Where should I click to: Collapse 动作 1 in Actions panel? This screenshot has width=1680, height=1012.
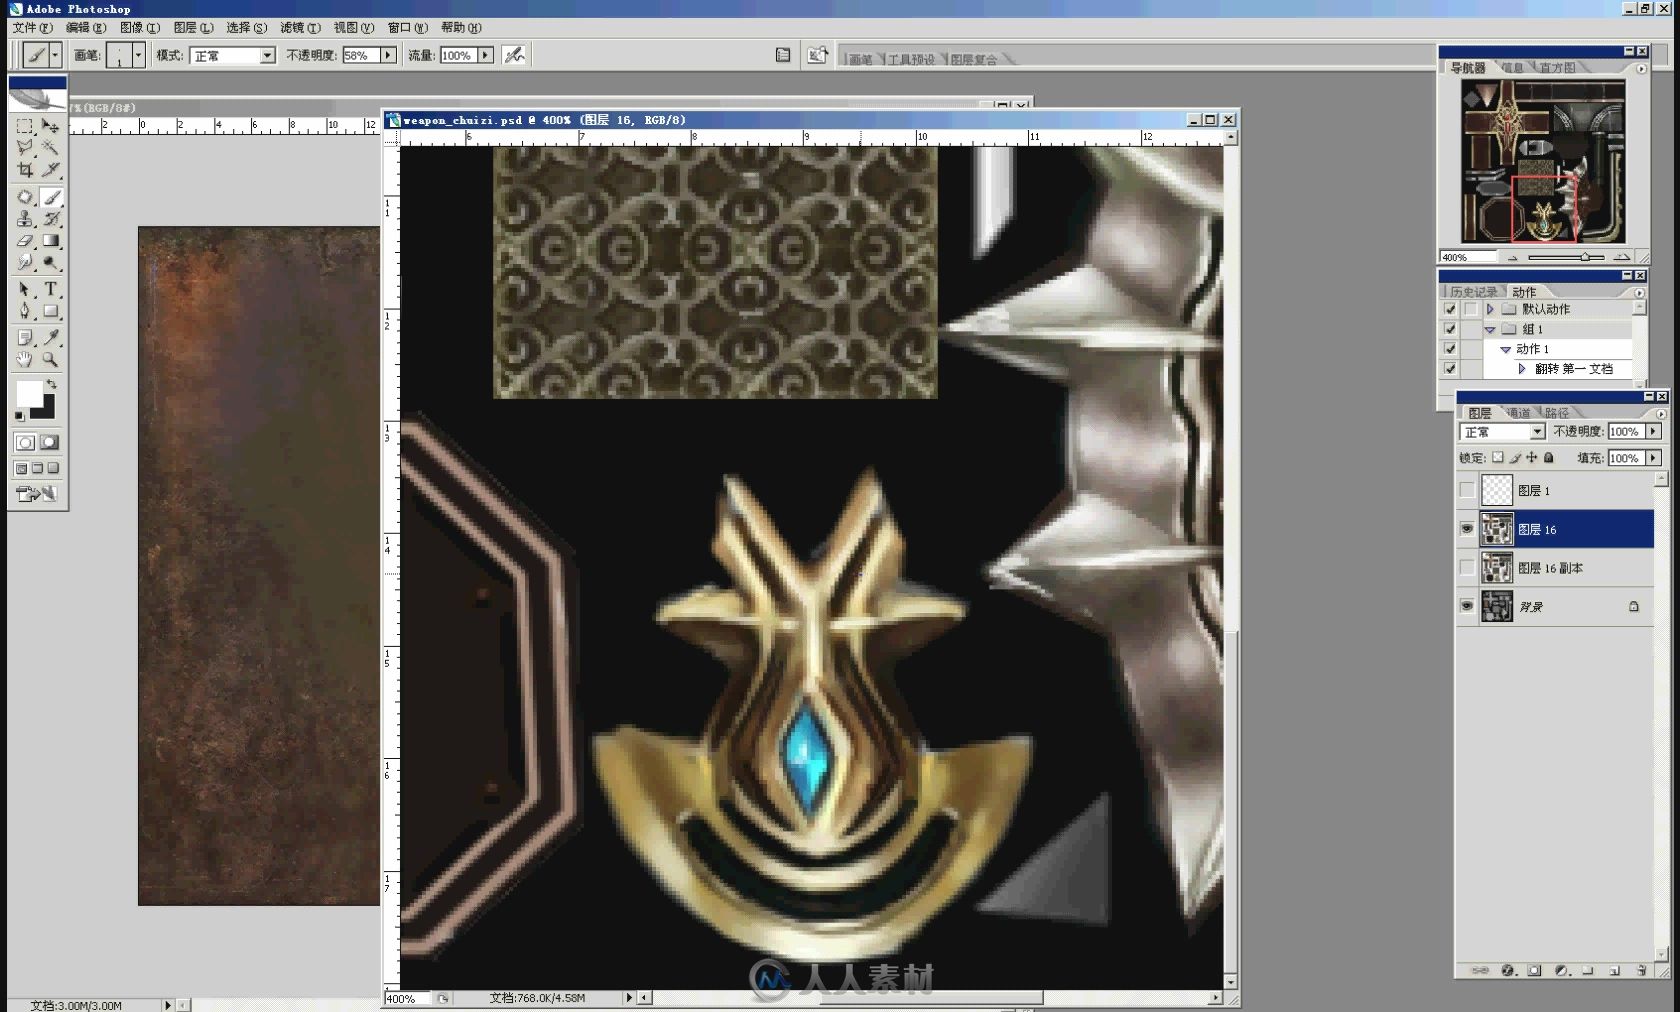[1506, 349]
